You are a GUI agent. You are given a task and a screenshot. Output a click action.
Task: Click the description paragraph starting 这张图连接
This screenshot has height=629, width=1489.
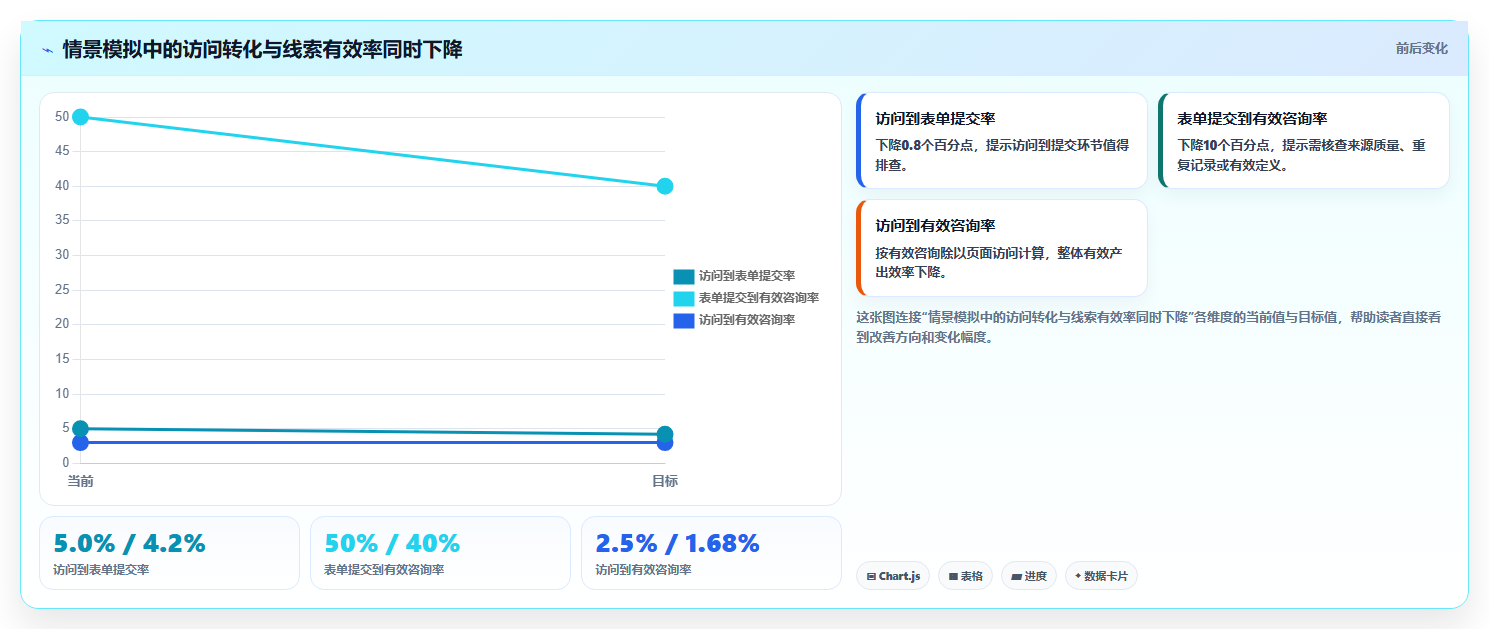1148,327
